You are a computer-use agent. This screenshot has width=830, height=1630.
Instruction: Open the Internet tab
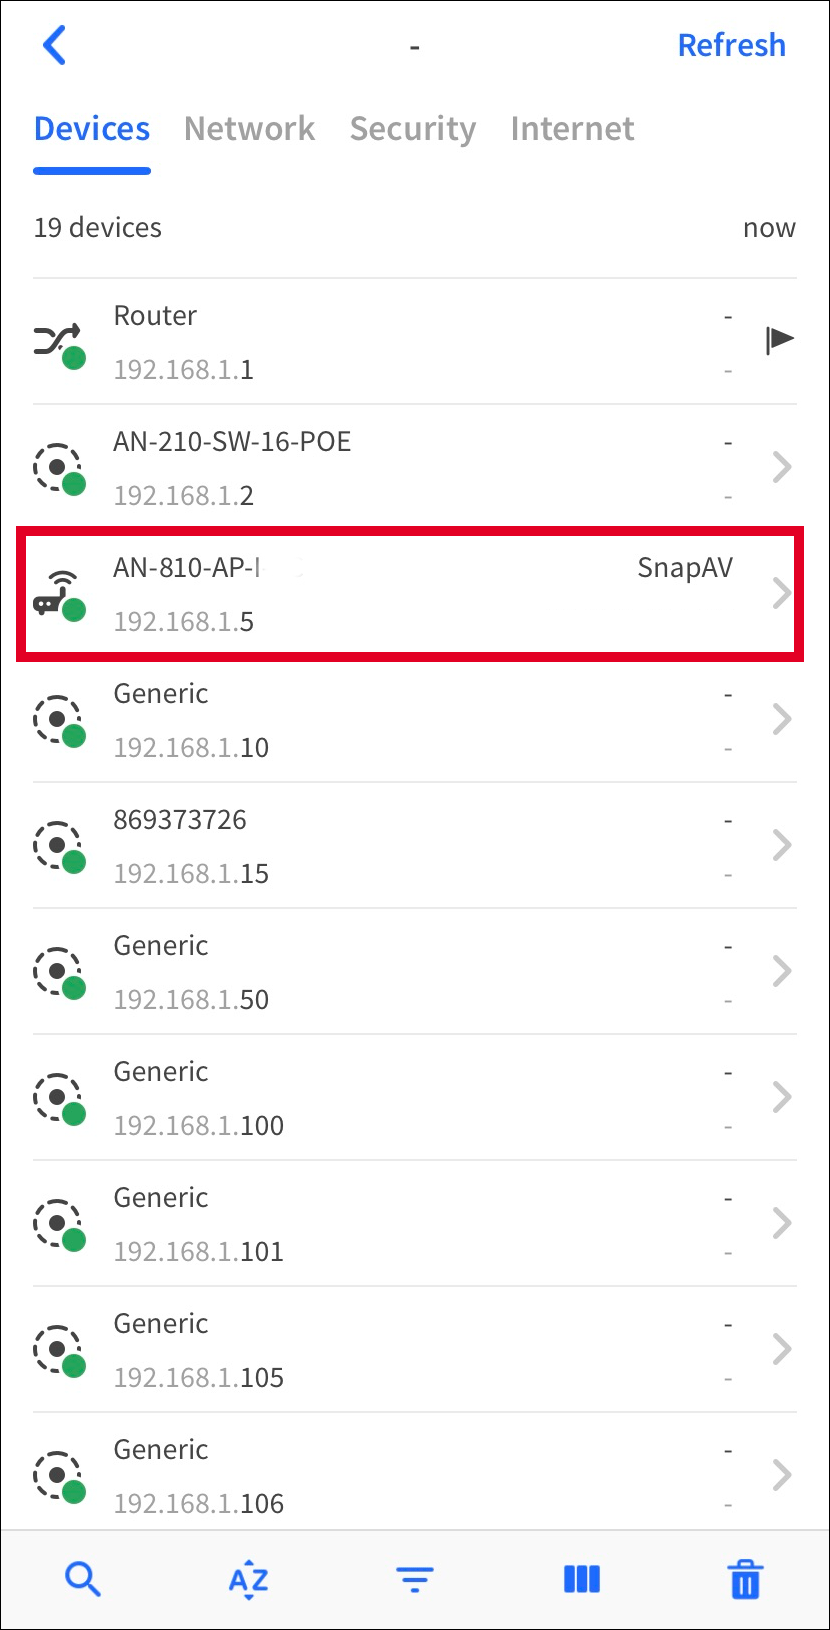[x=572, y=129]
